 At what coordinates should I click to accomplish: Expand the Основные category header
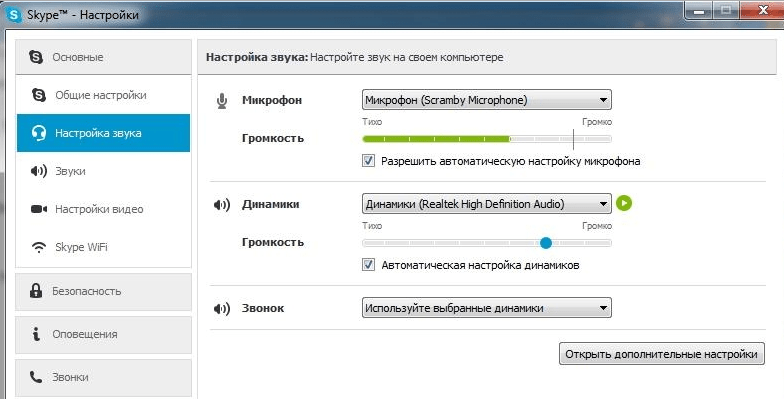[x=104, y=57]
